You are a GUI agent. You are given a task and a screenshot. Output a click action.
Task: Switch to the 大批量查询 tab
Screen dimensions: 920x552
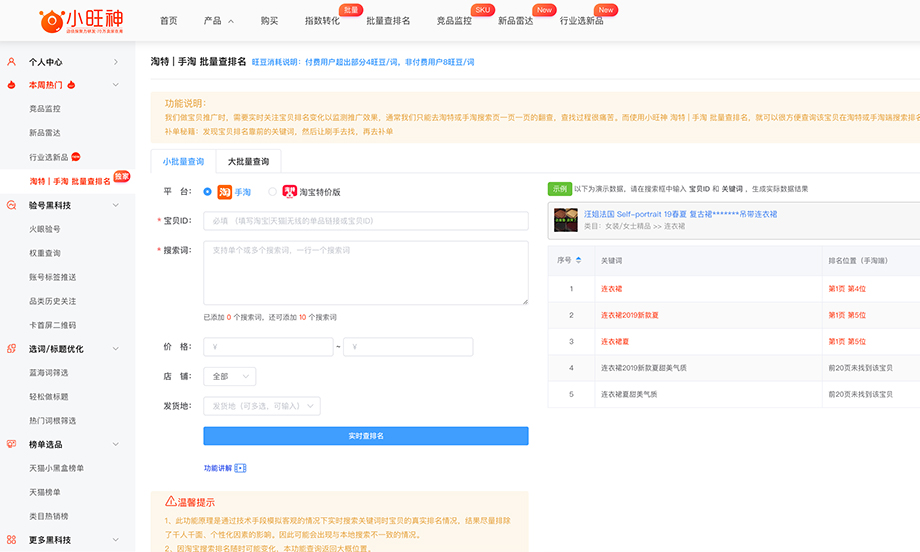tap(248, 161)
